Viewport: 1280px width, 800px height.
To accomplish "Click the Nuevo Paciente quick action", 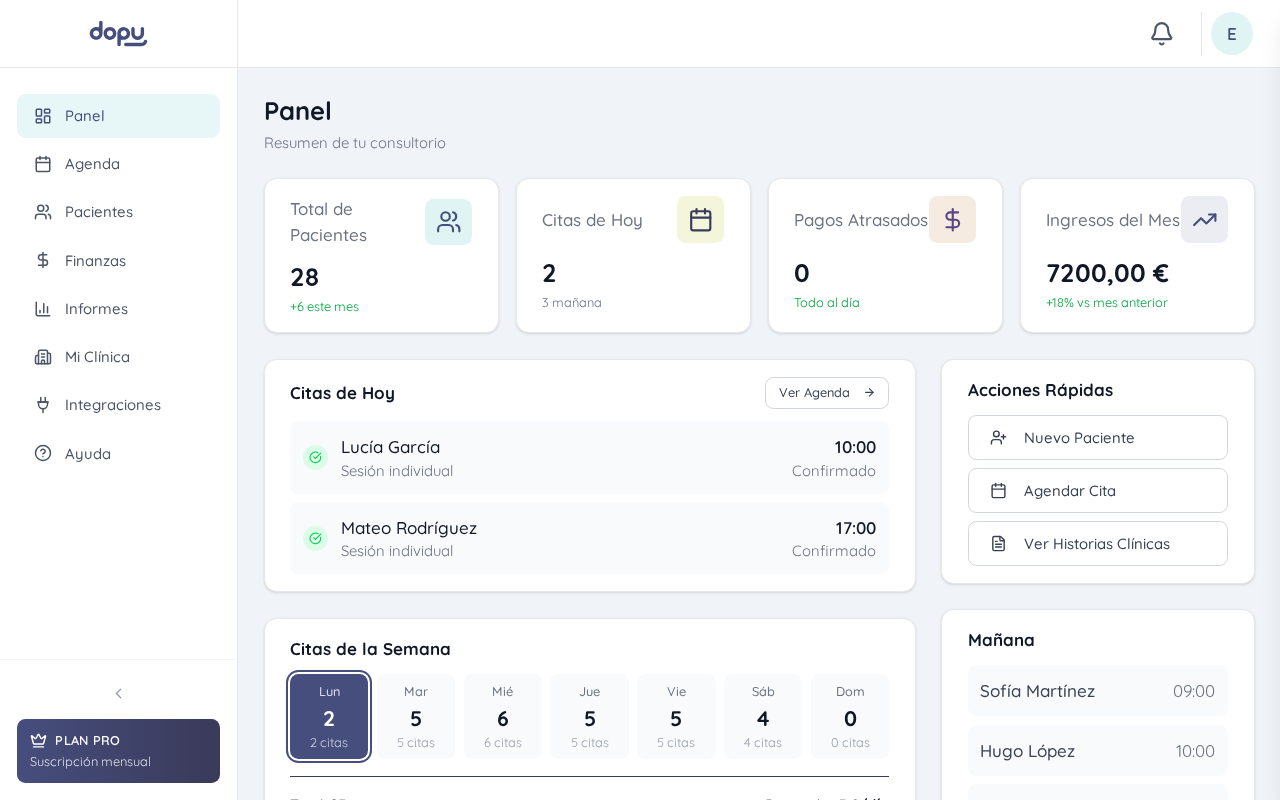I will (1098, 438).
